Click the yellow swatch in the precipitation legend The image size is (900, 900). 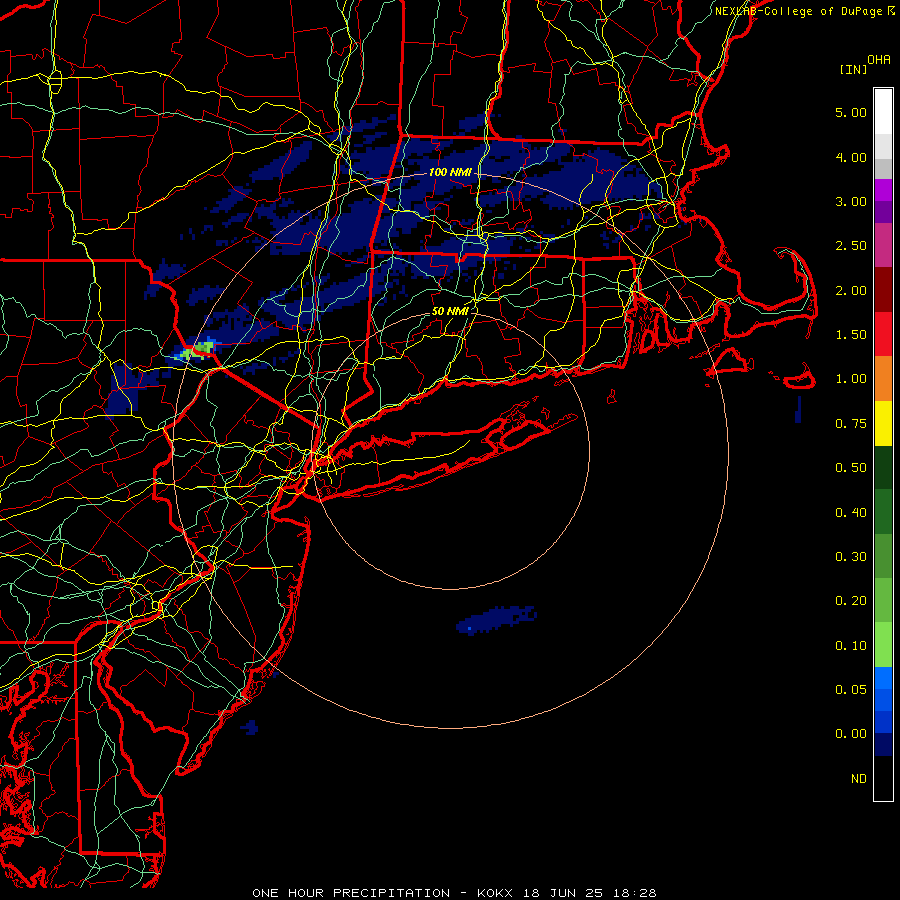883,423
